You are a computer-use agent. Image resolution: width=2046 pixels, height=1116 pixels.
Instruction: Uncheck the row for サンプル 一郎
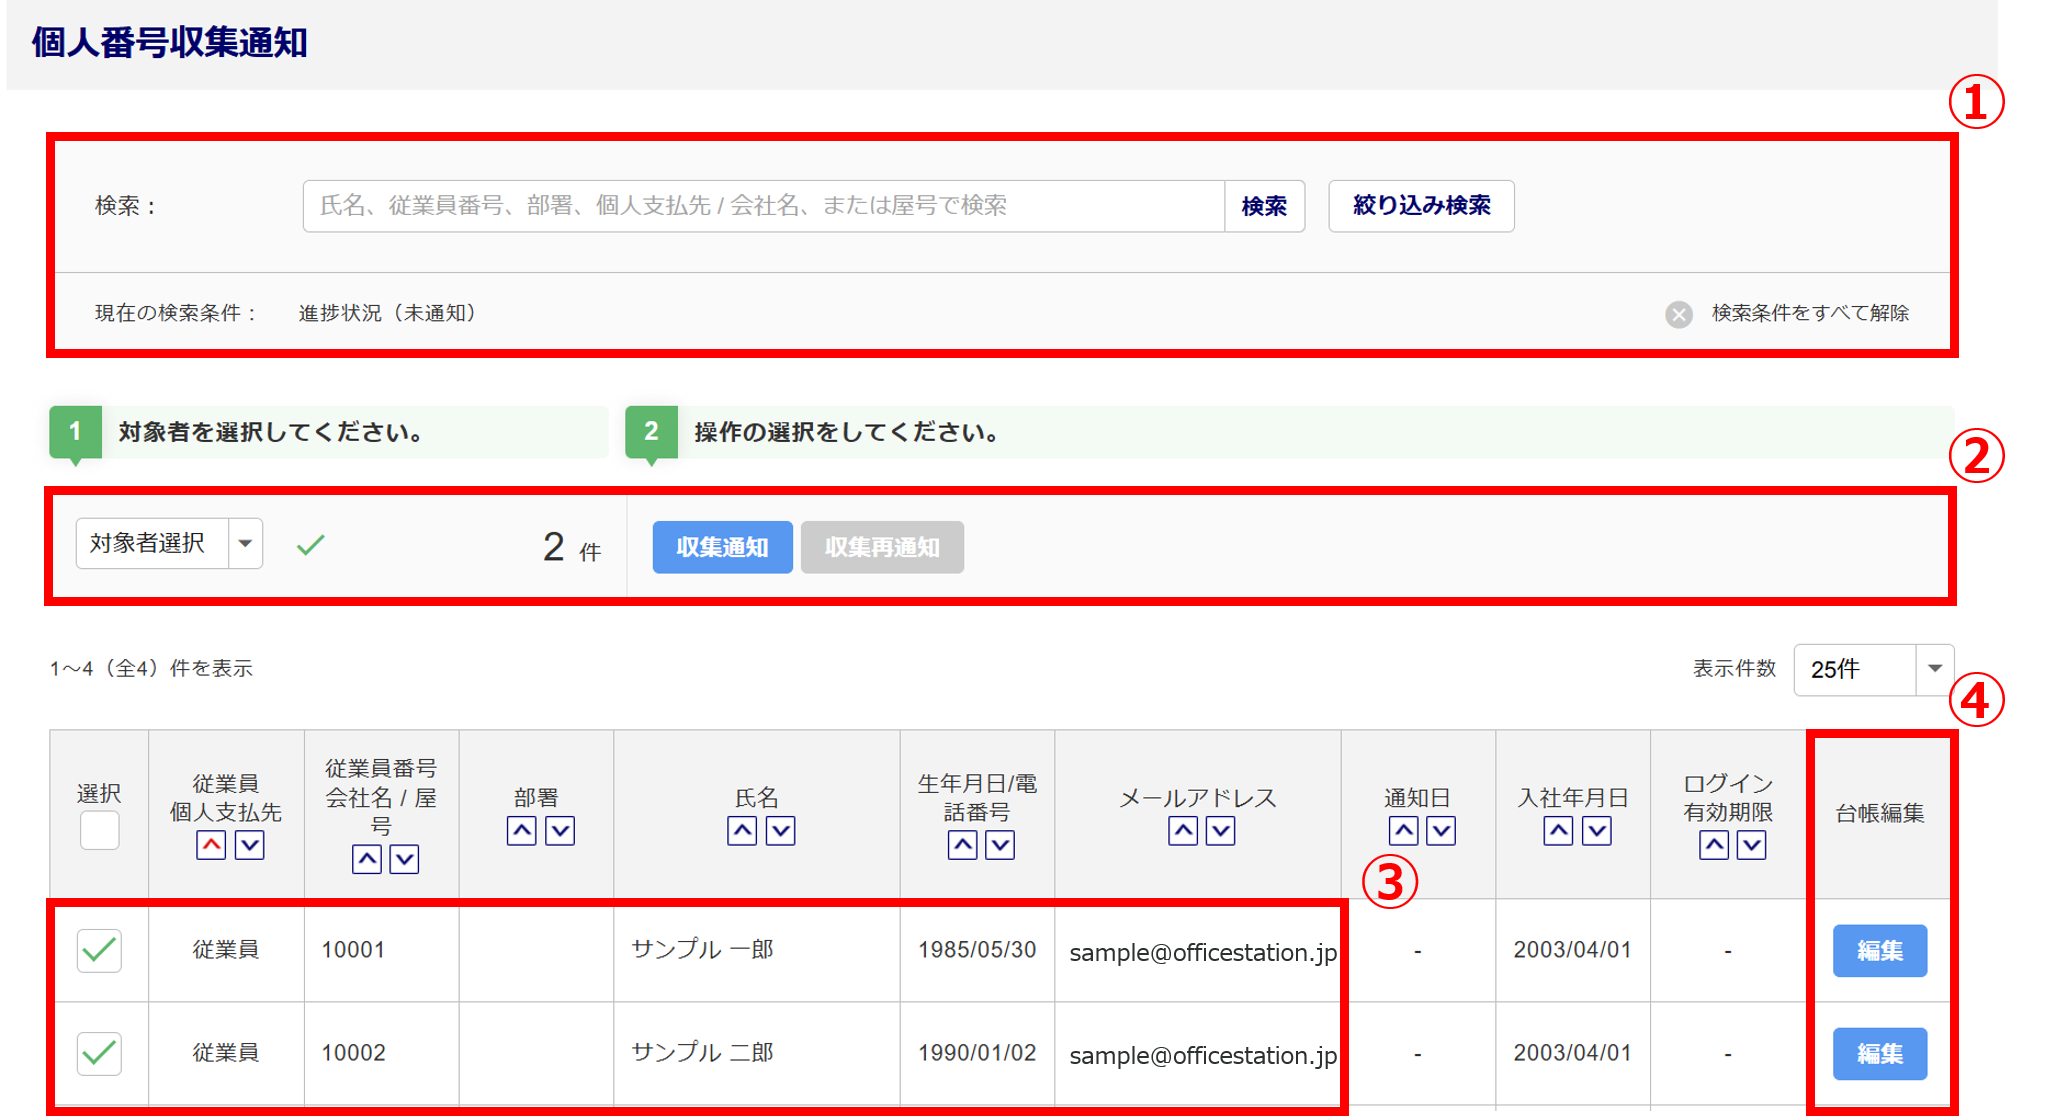click(99, 950)
